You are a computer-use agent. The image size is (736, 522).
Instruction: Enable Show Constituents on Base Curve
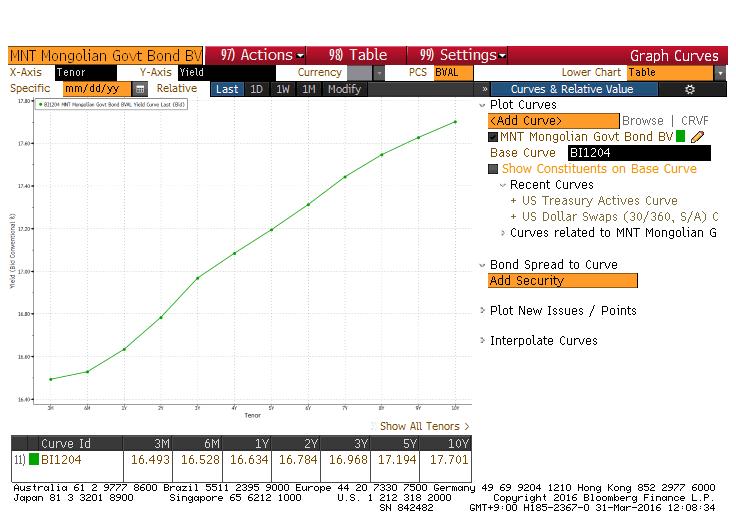pos(493,169)
